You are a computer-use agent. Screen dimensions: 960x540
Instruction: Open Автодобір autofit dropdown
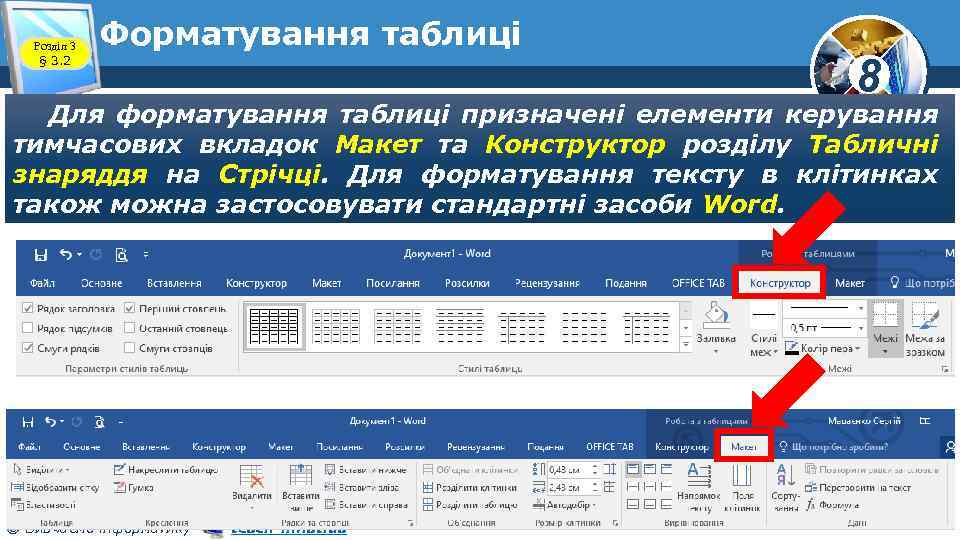pyautogui.click(x=564, y=505)
